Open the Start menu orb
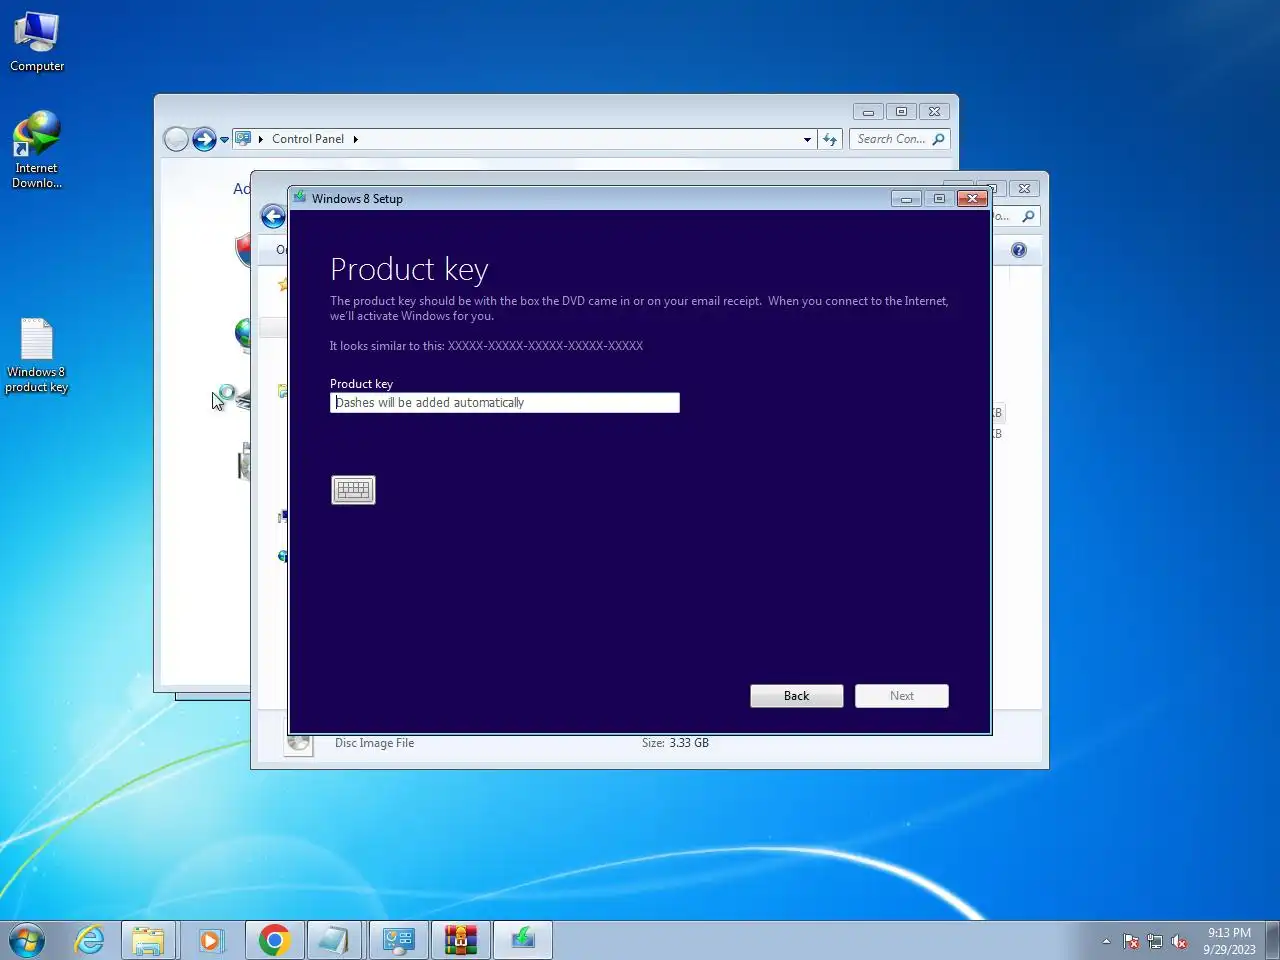Screen dimensions: 1280x960 [x=26, y=940]
